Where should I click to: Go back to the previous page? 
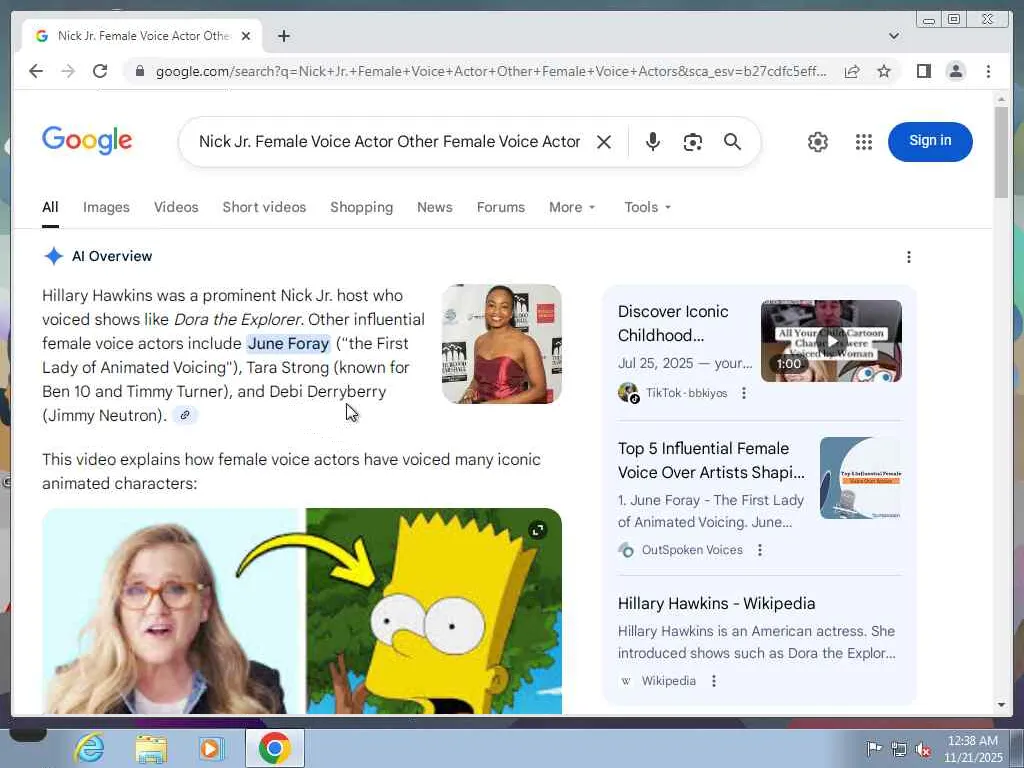tap(36, 71)
